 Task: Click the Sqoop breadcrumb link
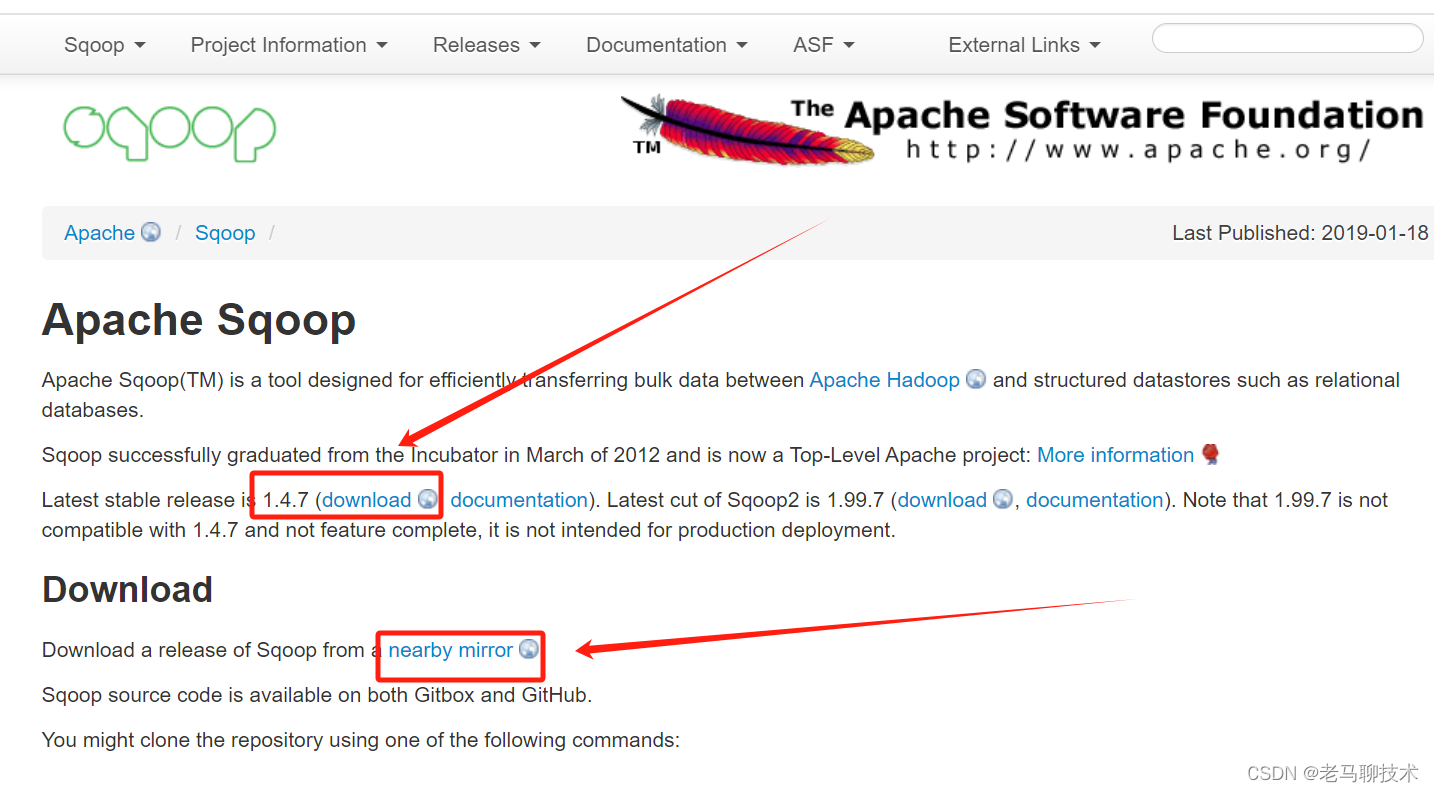[225, 233]
